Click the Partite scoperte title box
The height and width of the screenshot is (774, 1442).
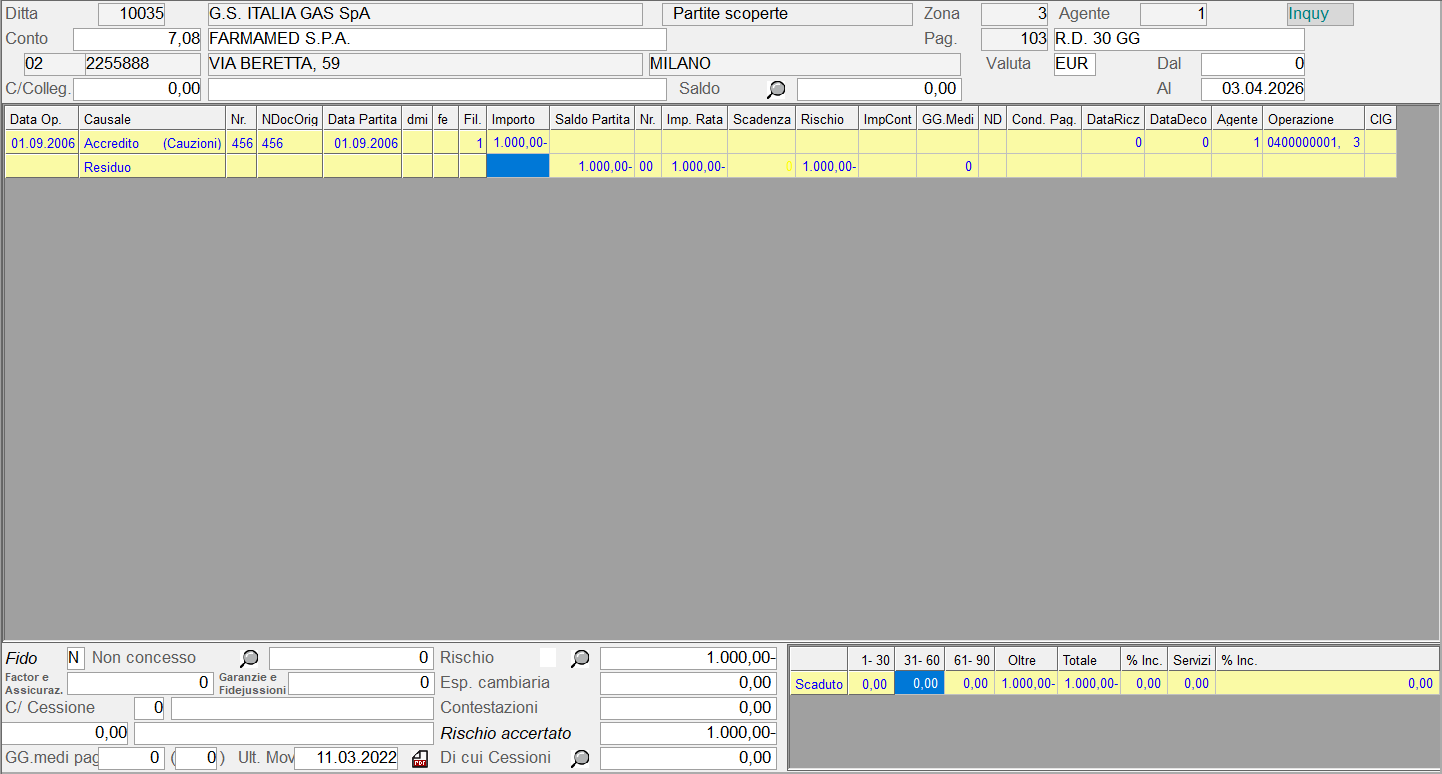point(787,14)
